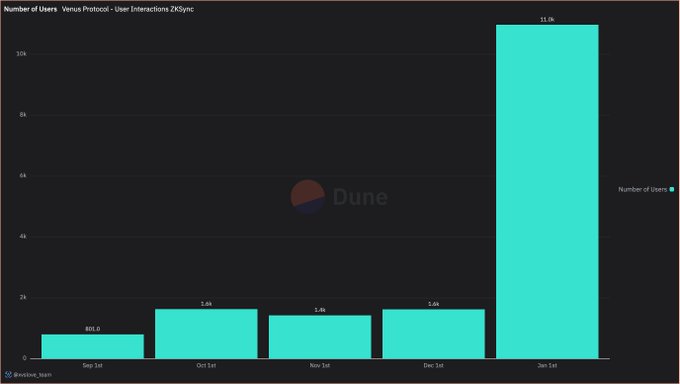The width and height of the screenshot is (680, 384).
Task: Select the Nov 1st bar
Action: click(x=320, y=337)
